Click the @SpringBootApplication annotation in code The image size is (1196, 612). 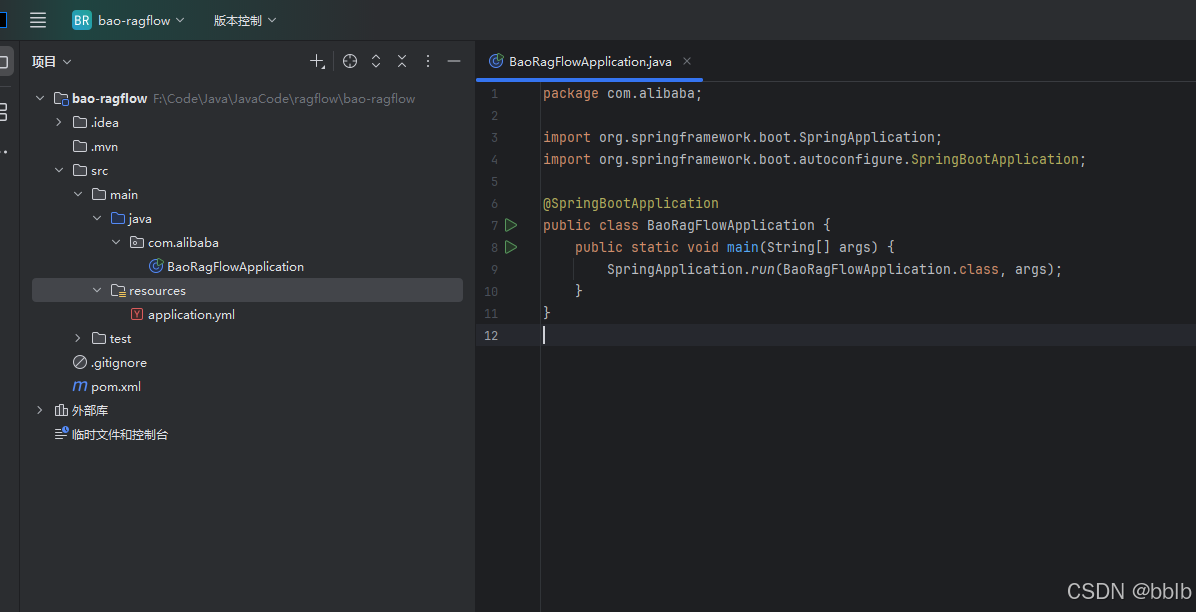[x=631, y=204]
